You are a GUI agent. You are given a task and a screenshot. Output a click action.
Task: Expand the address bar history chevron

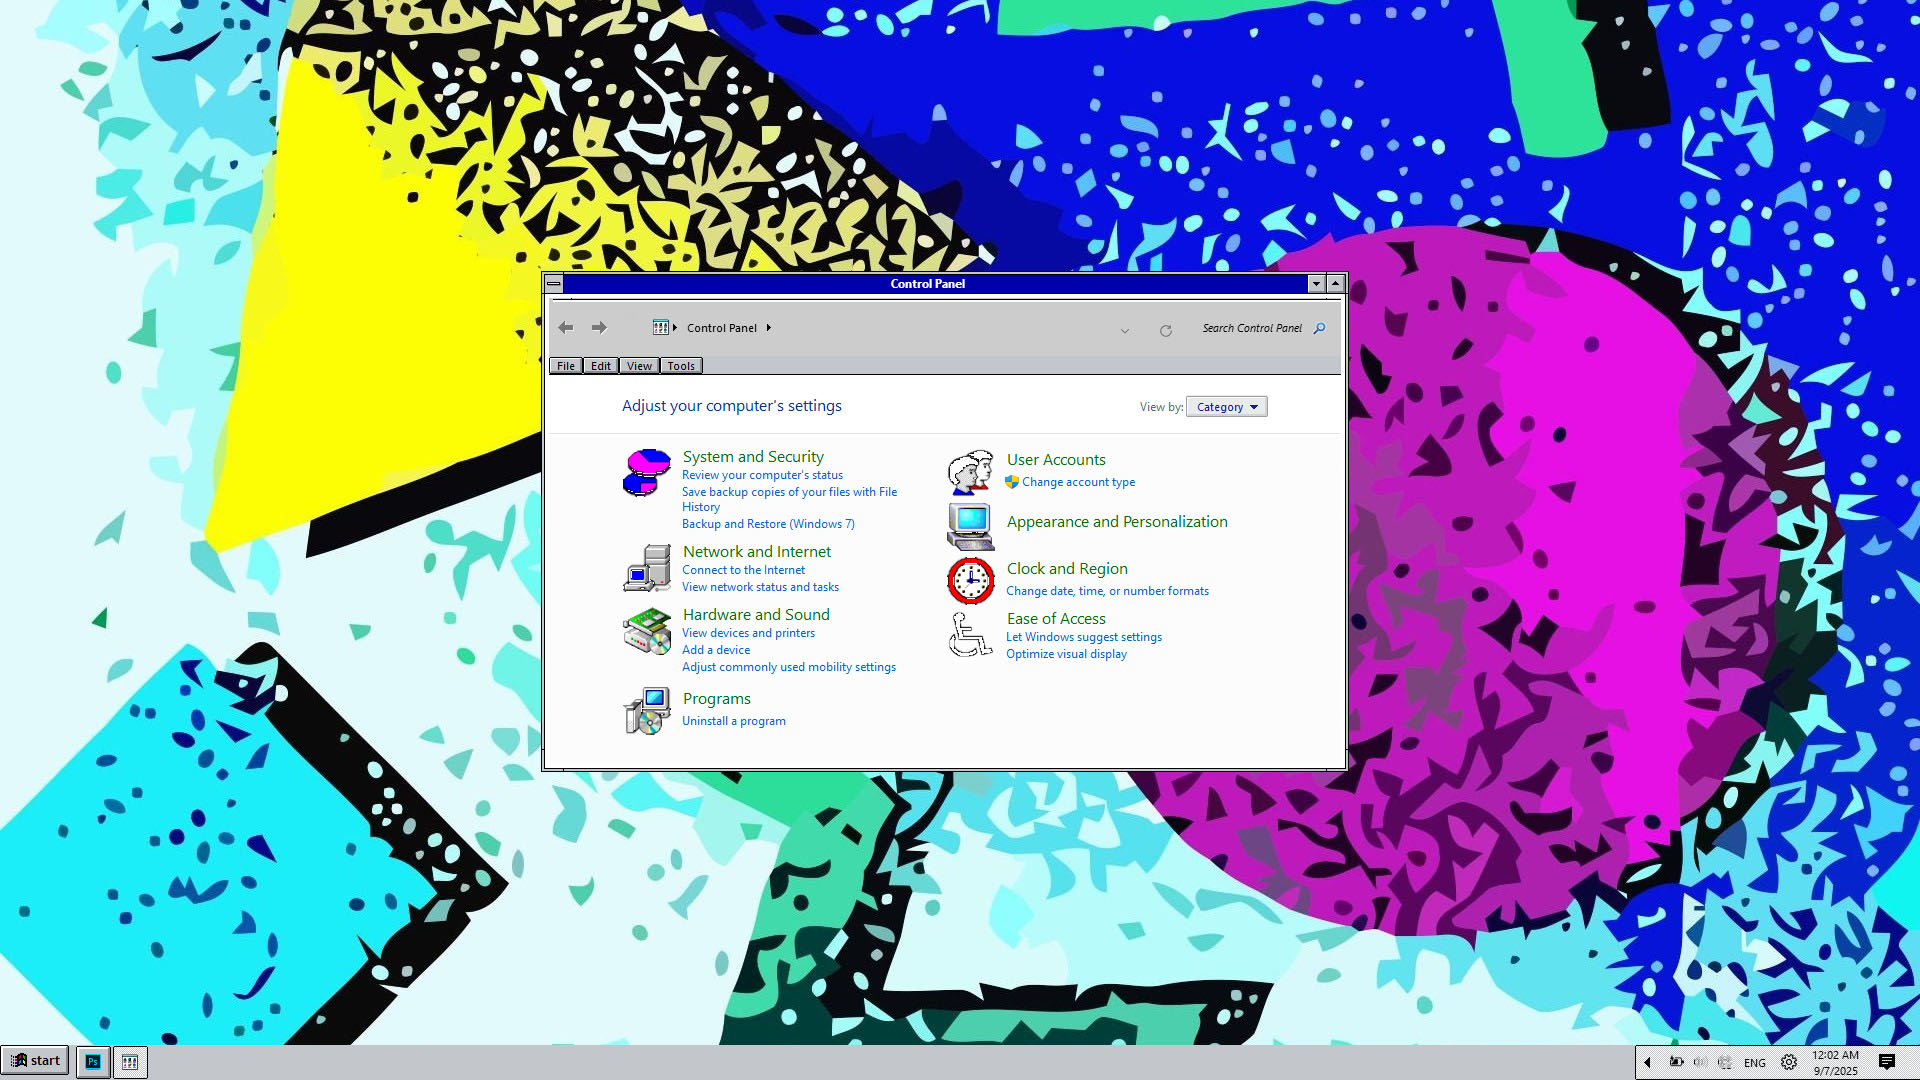click(x=1125, y=330)
